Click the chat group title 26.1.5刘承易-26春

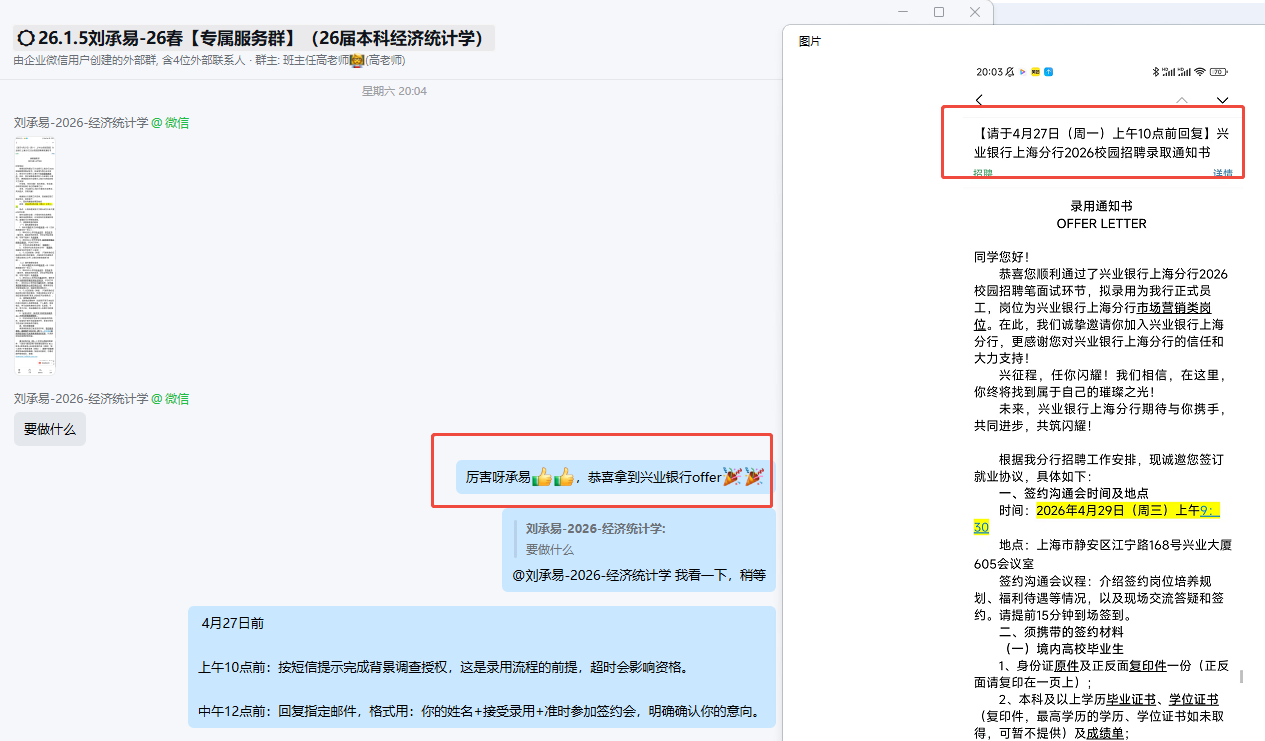tap(254, 39)
